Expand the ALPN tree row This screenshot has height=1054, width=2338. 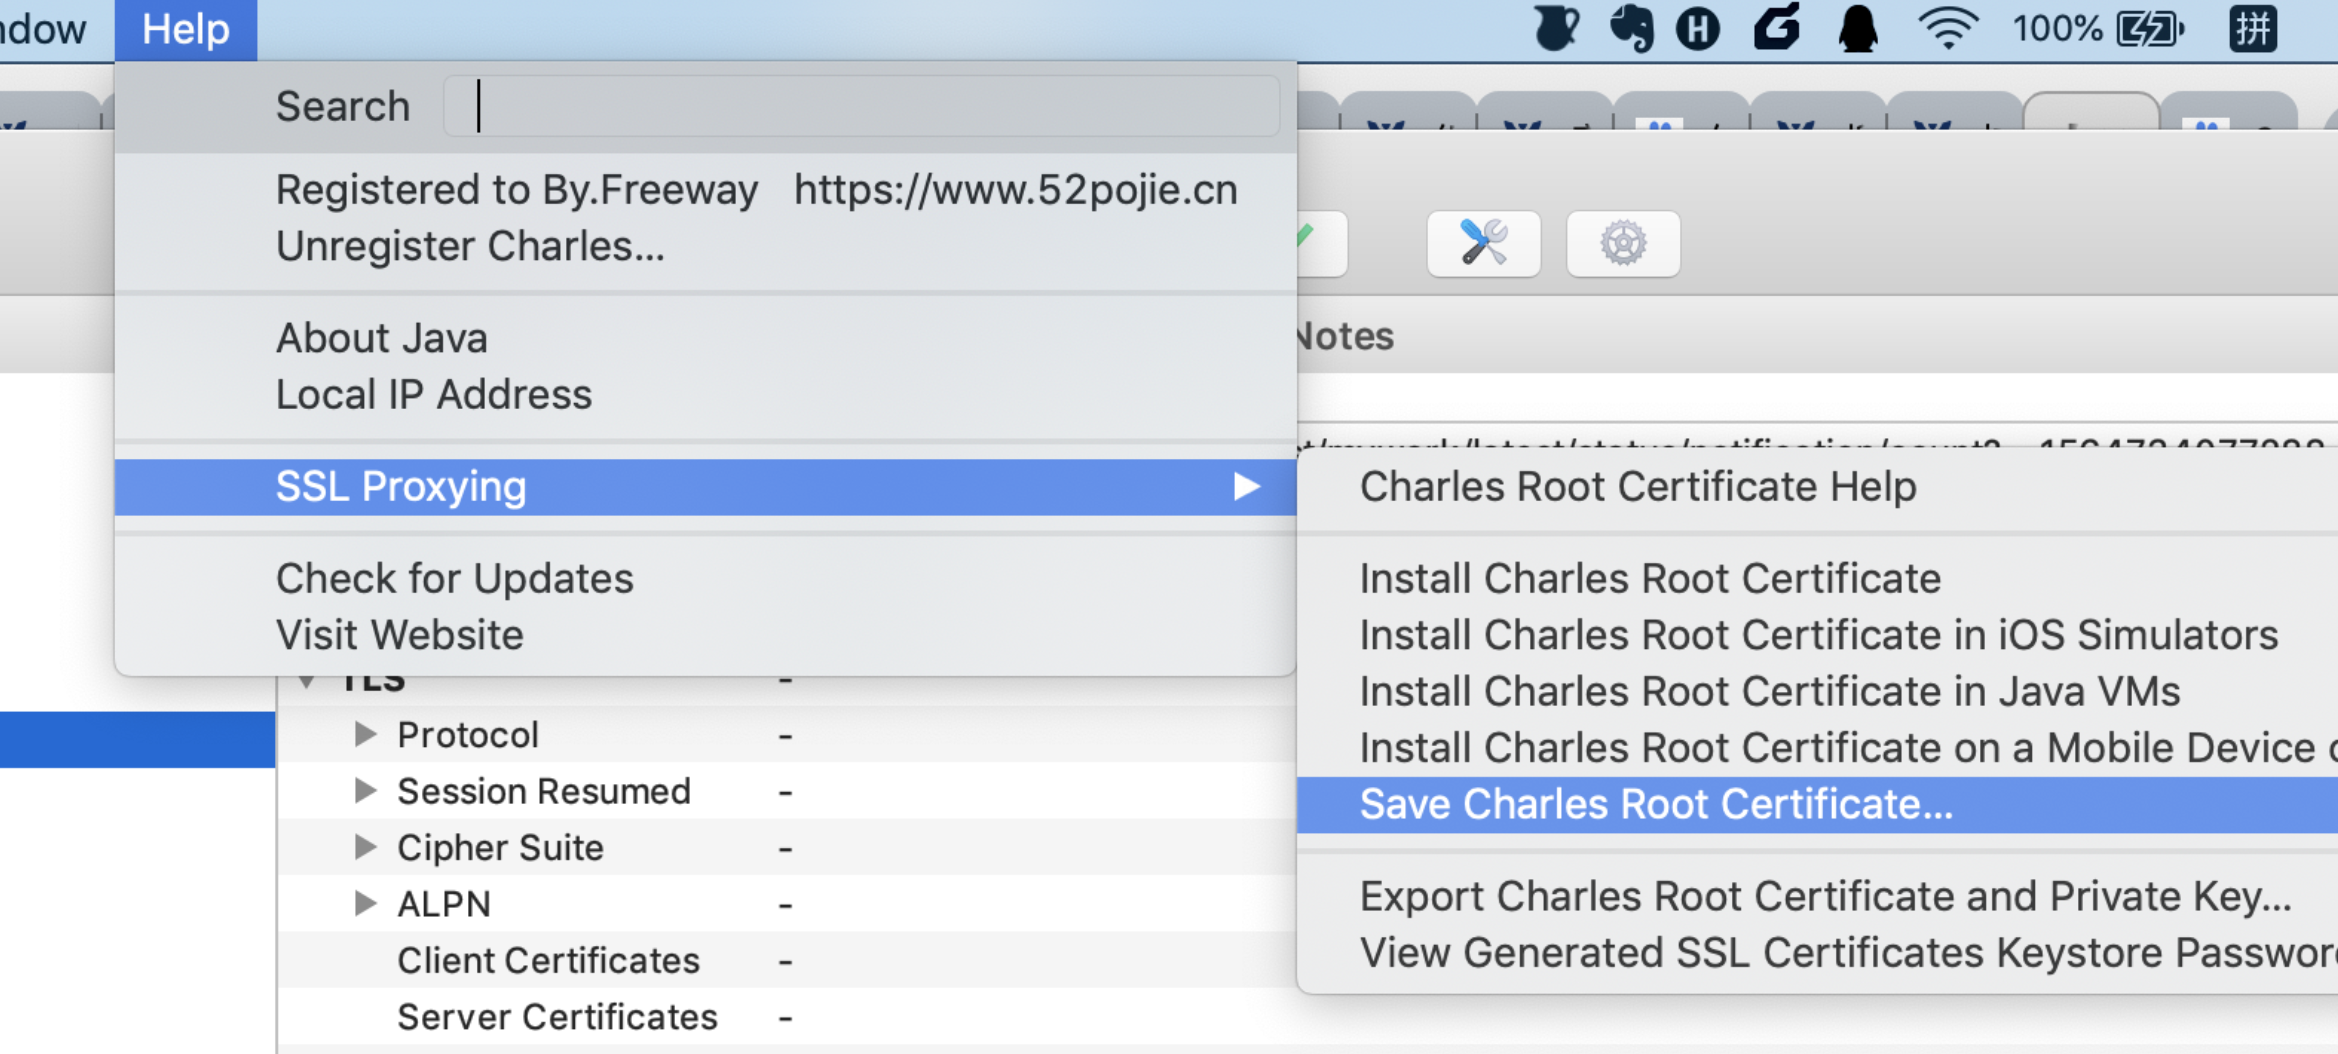pos(365,904)
